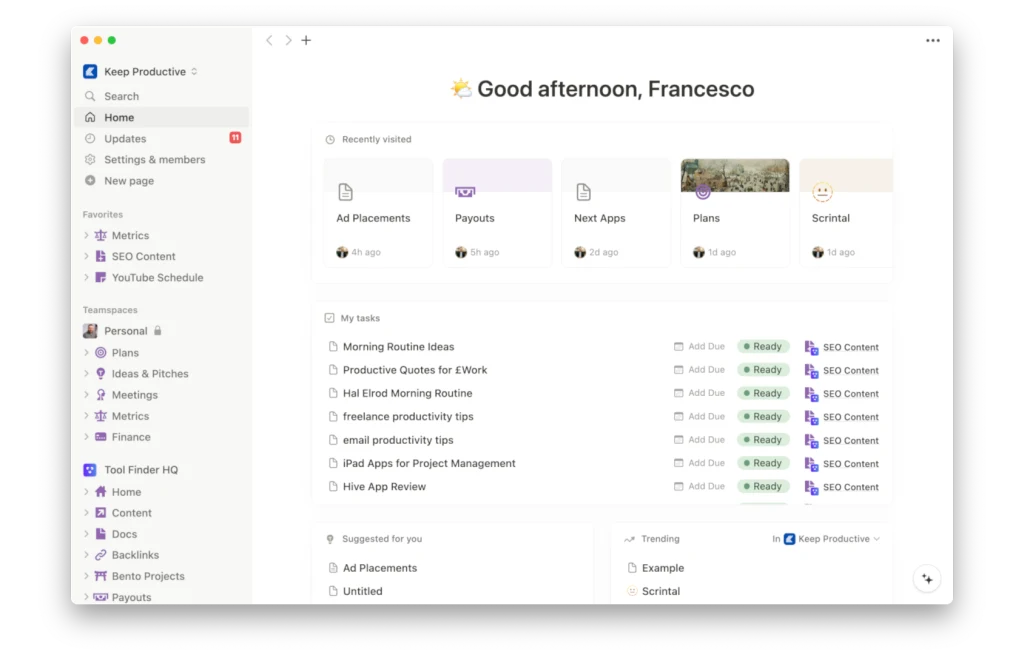Expand the Plans page in Personal
The width and height of the screenshot is (1024, 655).
tap(86, 353)
